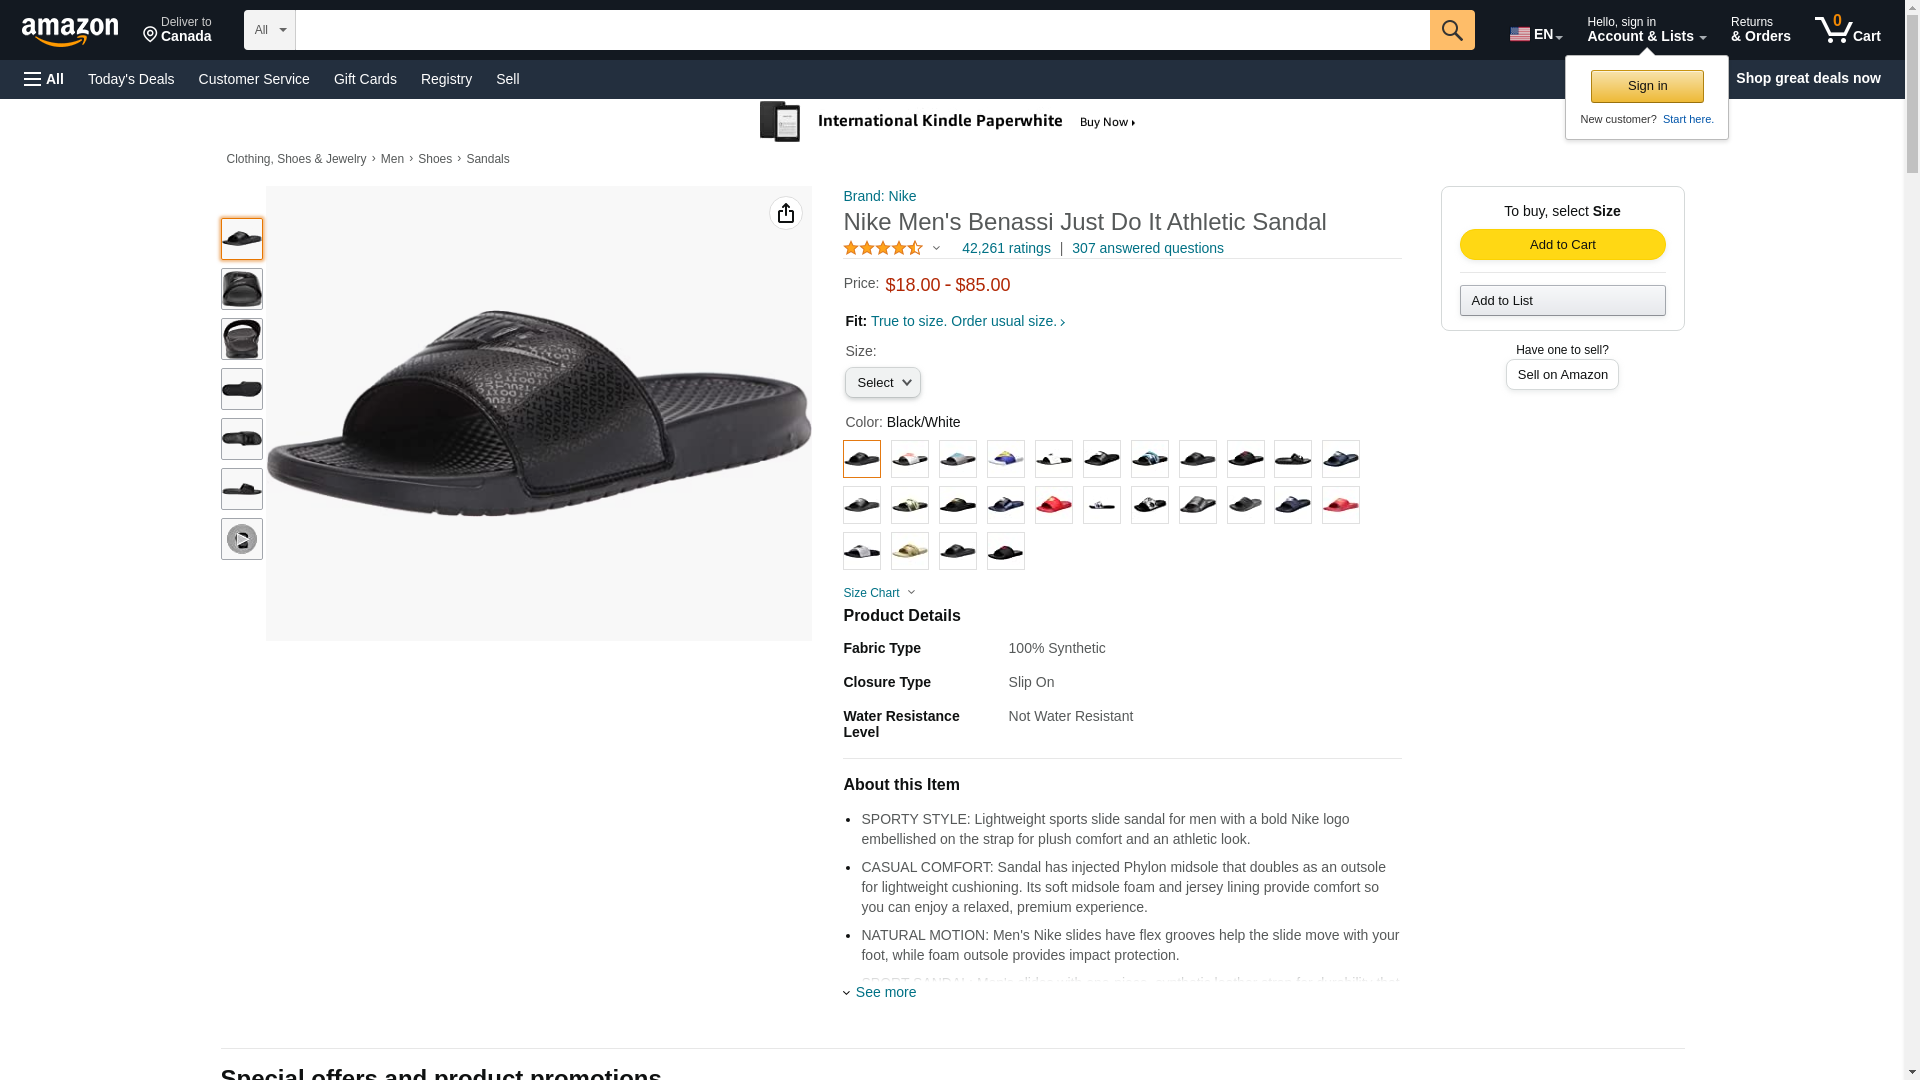The height and width of the screenshot is (1080, 1920).
Task: Click the Add to Cart button
Action: pos(1562,245)
